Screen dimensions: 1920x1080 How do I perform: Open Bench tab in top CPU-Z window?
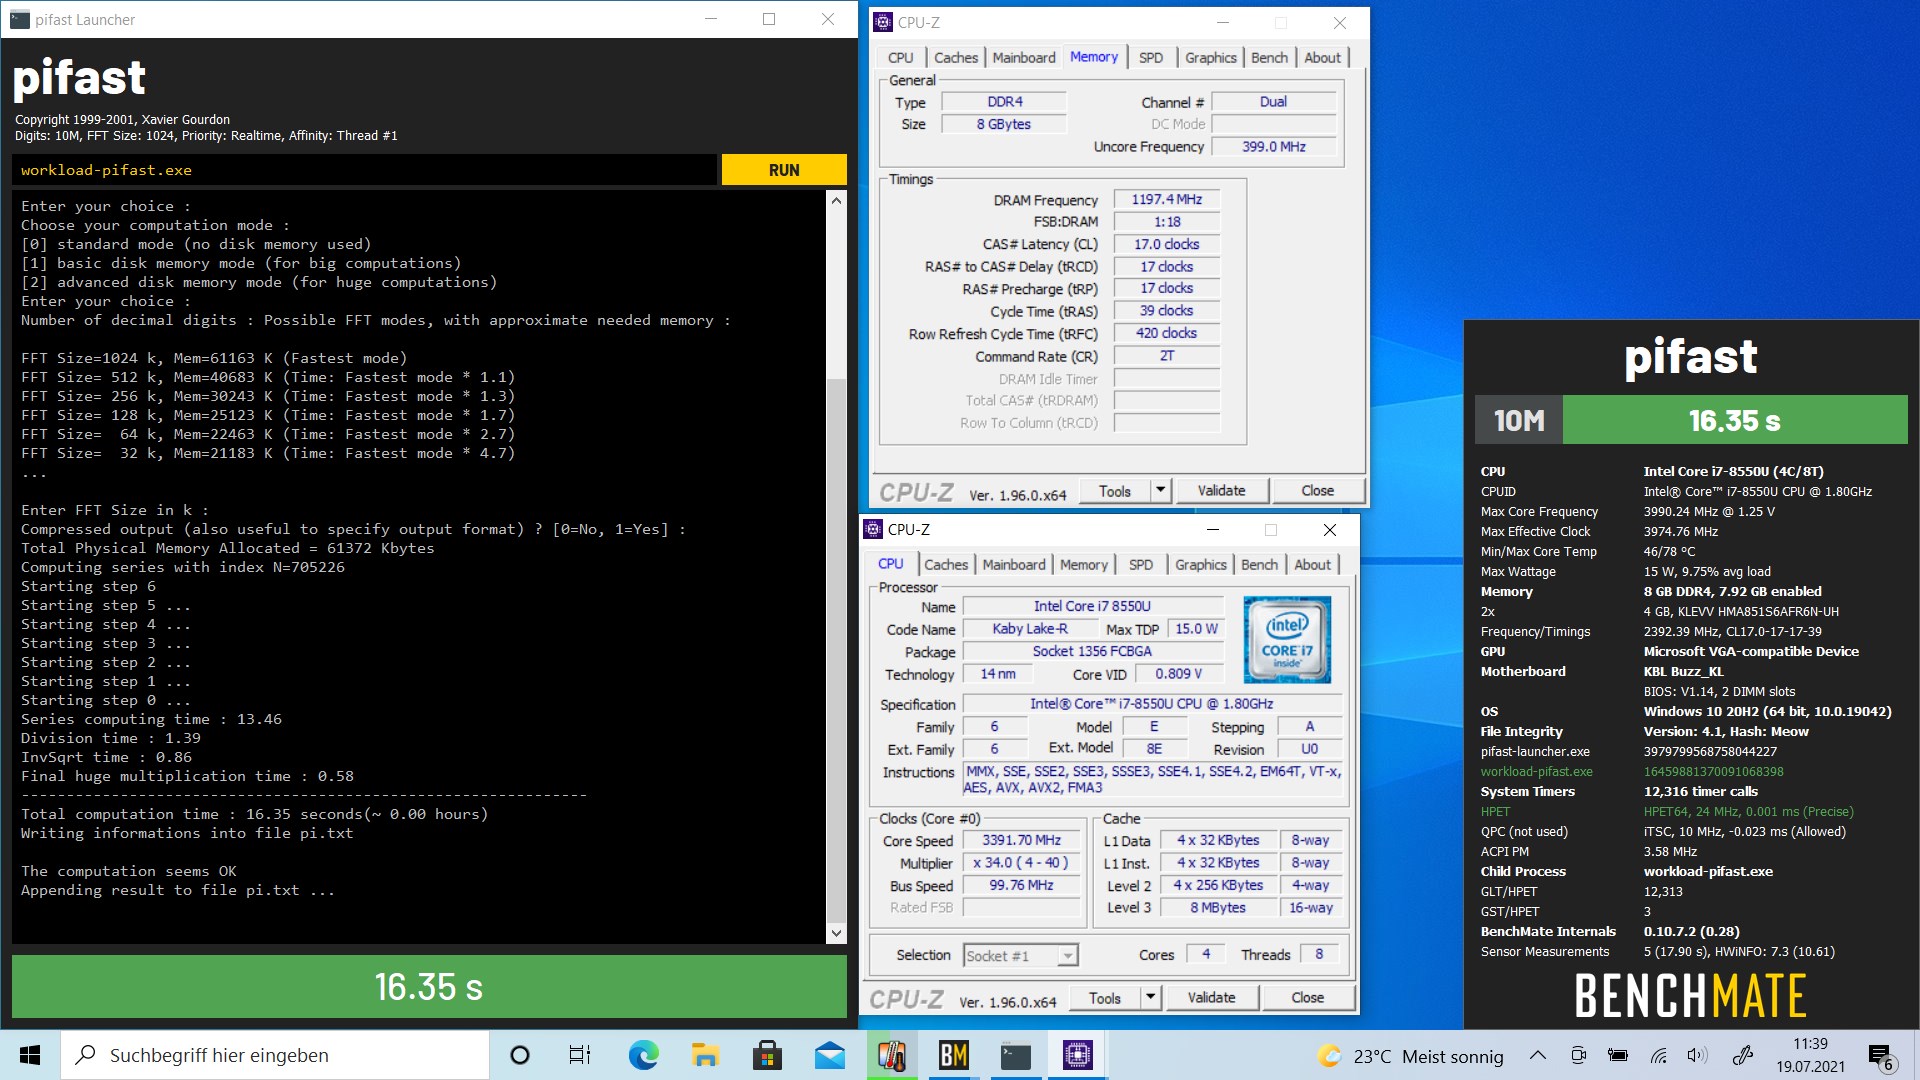tap(1269, 58)
